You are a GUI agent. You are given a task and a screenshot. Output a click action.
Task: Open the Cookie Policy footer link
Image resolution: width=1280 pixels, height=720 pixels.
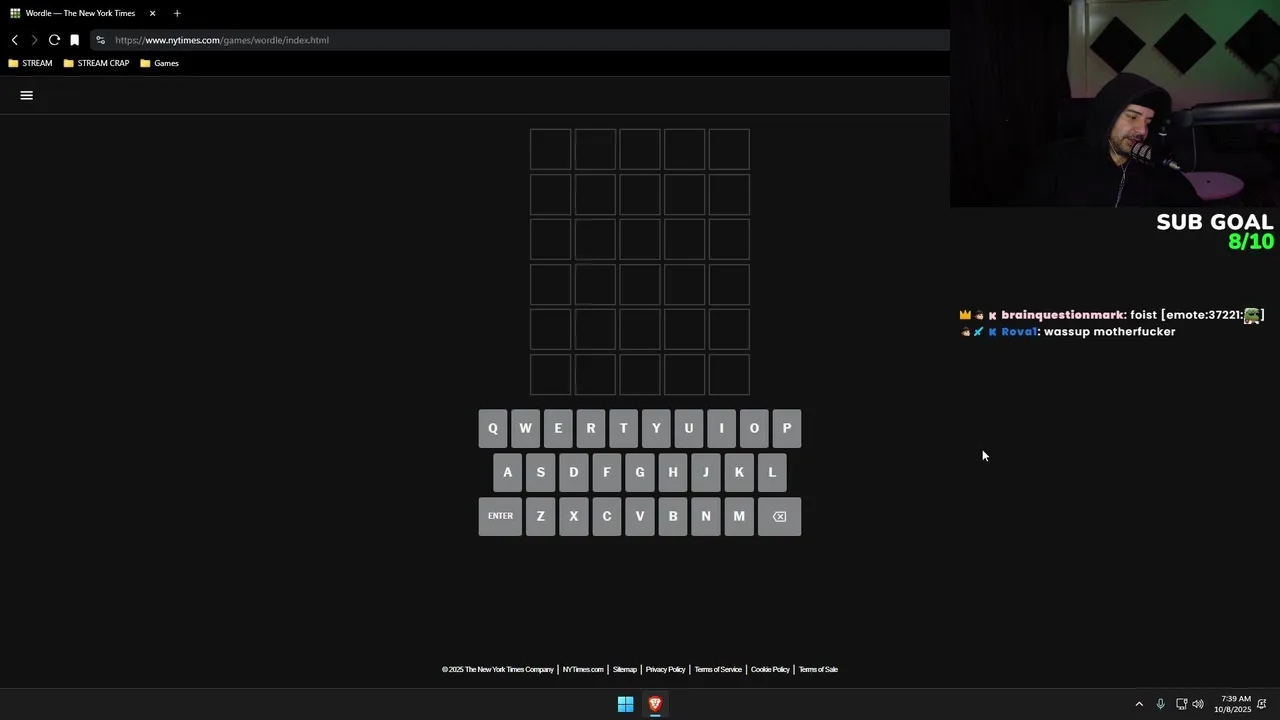tap(770, 669)
